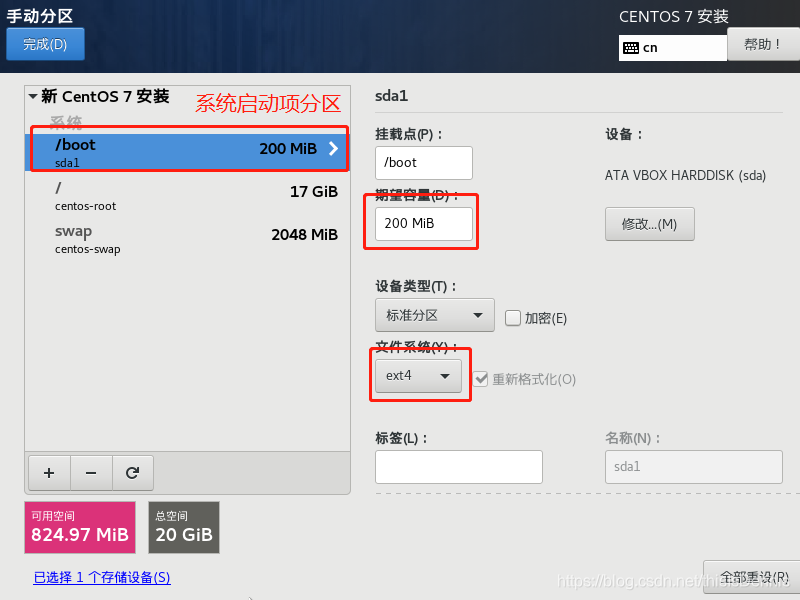This screenshot has width=800, height=600.
Task: Open the ext4 file system dropdown
Action: (420, 377)
